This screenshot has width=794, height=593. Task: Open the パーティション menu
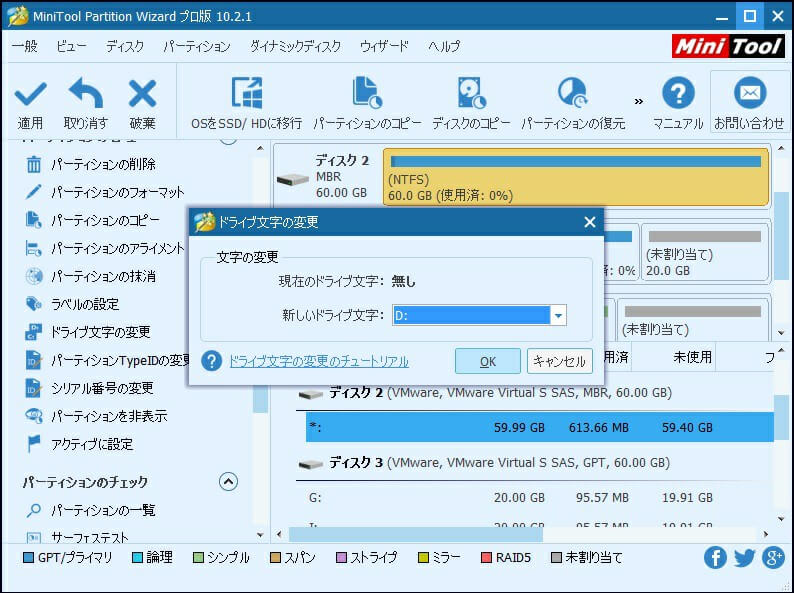pos(196,46)
